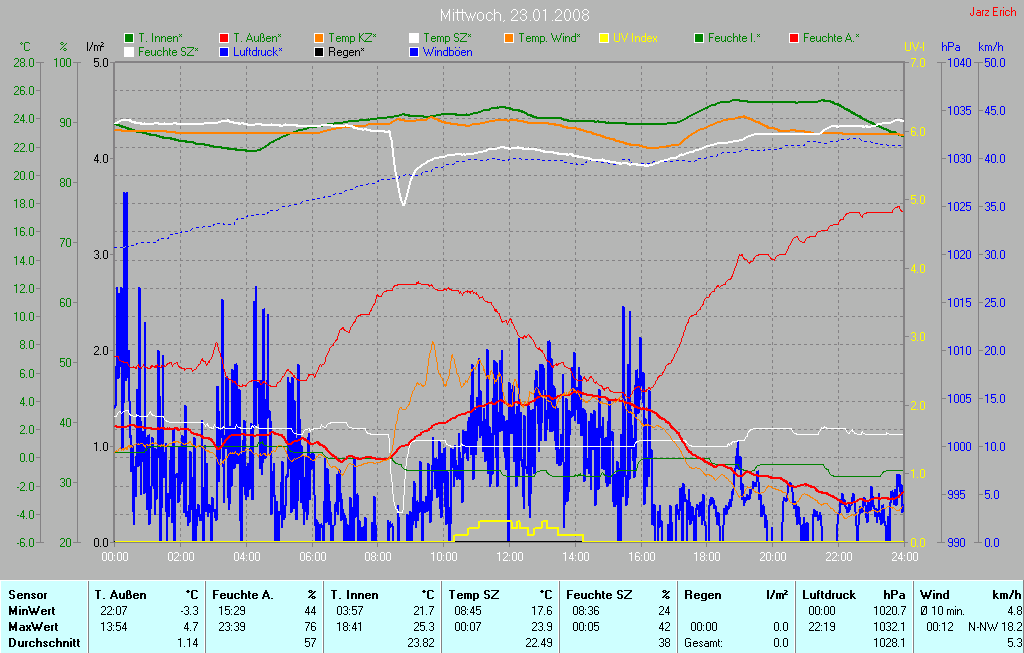Image resolution: width=1024 pixels, height=653 pixels.
Task: Select the 'T. Innen*' legend label
Action: pyautogui.click(x=160, y=39)
